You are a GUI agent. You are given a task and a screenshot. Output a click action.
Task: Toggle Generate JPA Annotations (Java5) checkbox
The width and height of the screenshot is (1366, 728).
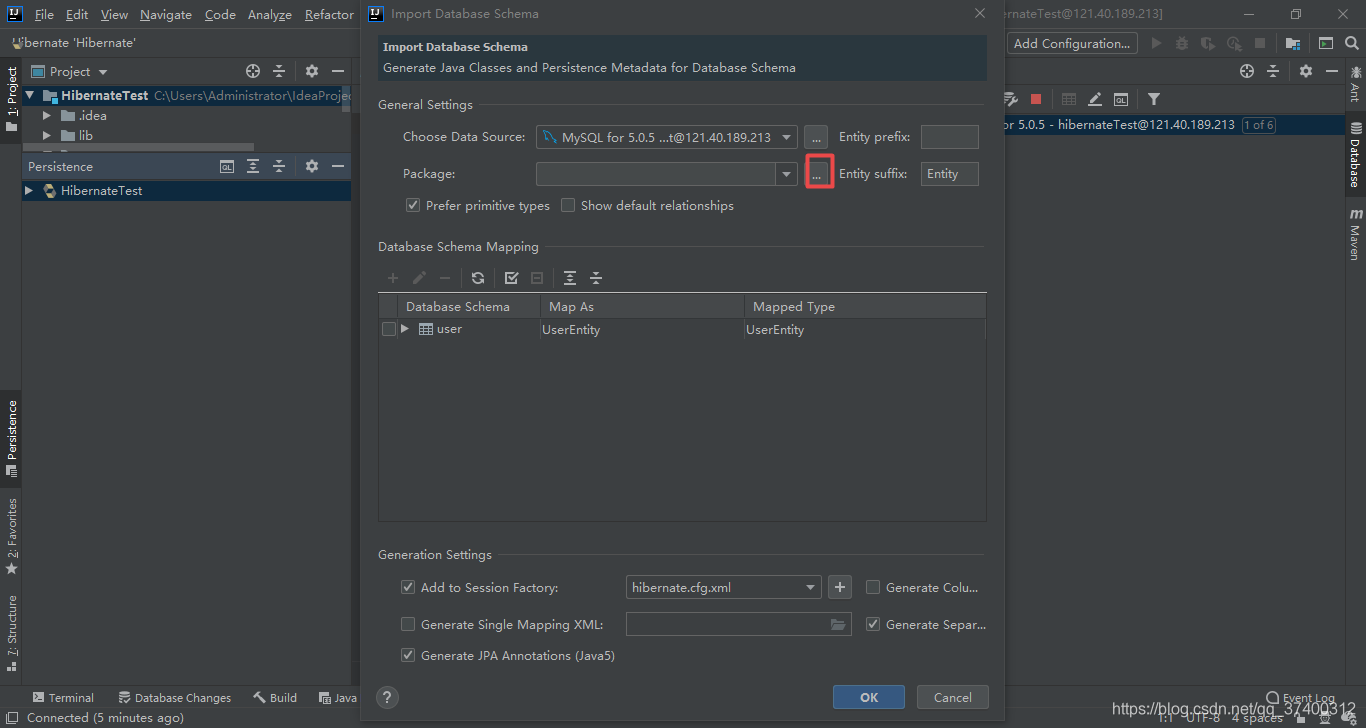pyautogui.click(x=408, y=655)
